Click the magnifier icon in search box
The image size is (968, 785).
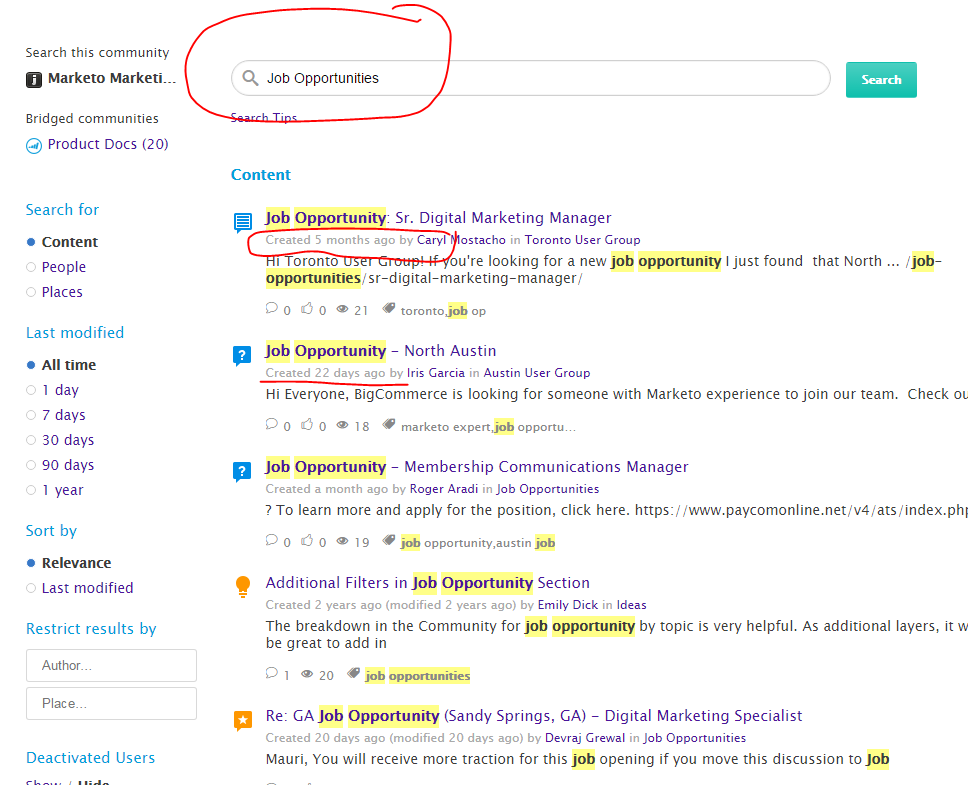250,78
